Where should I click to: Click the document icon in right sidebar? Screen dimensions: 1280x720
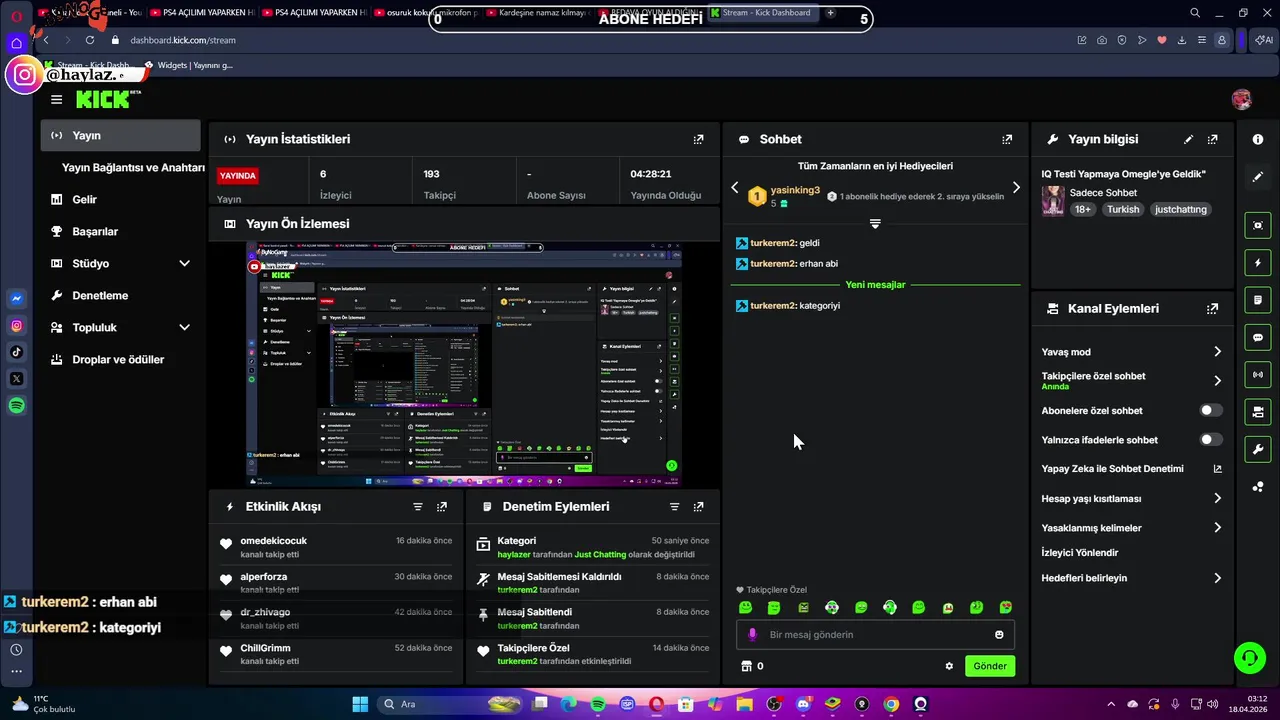click(x=1258, y=300)
